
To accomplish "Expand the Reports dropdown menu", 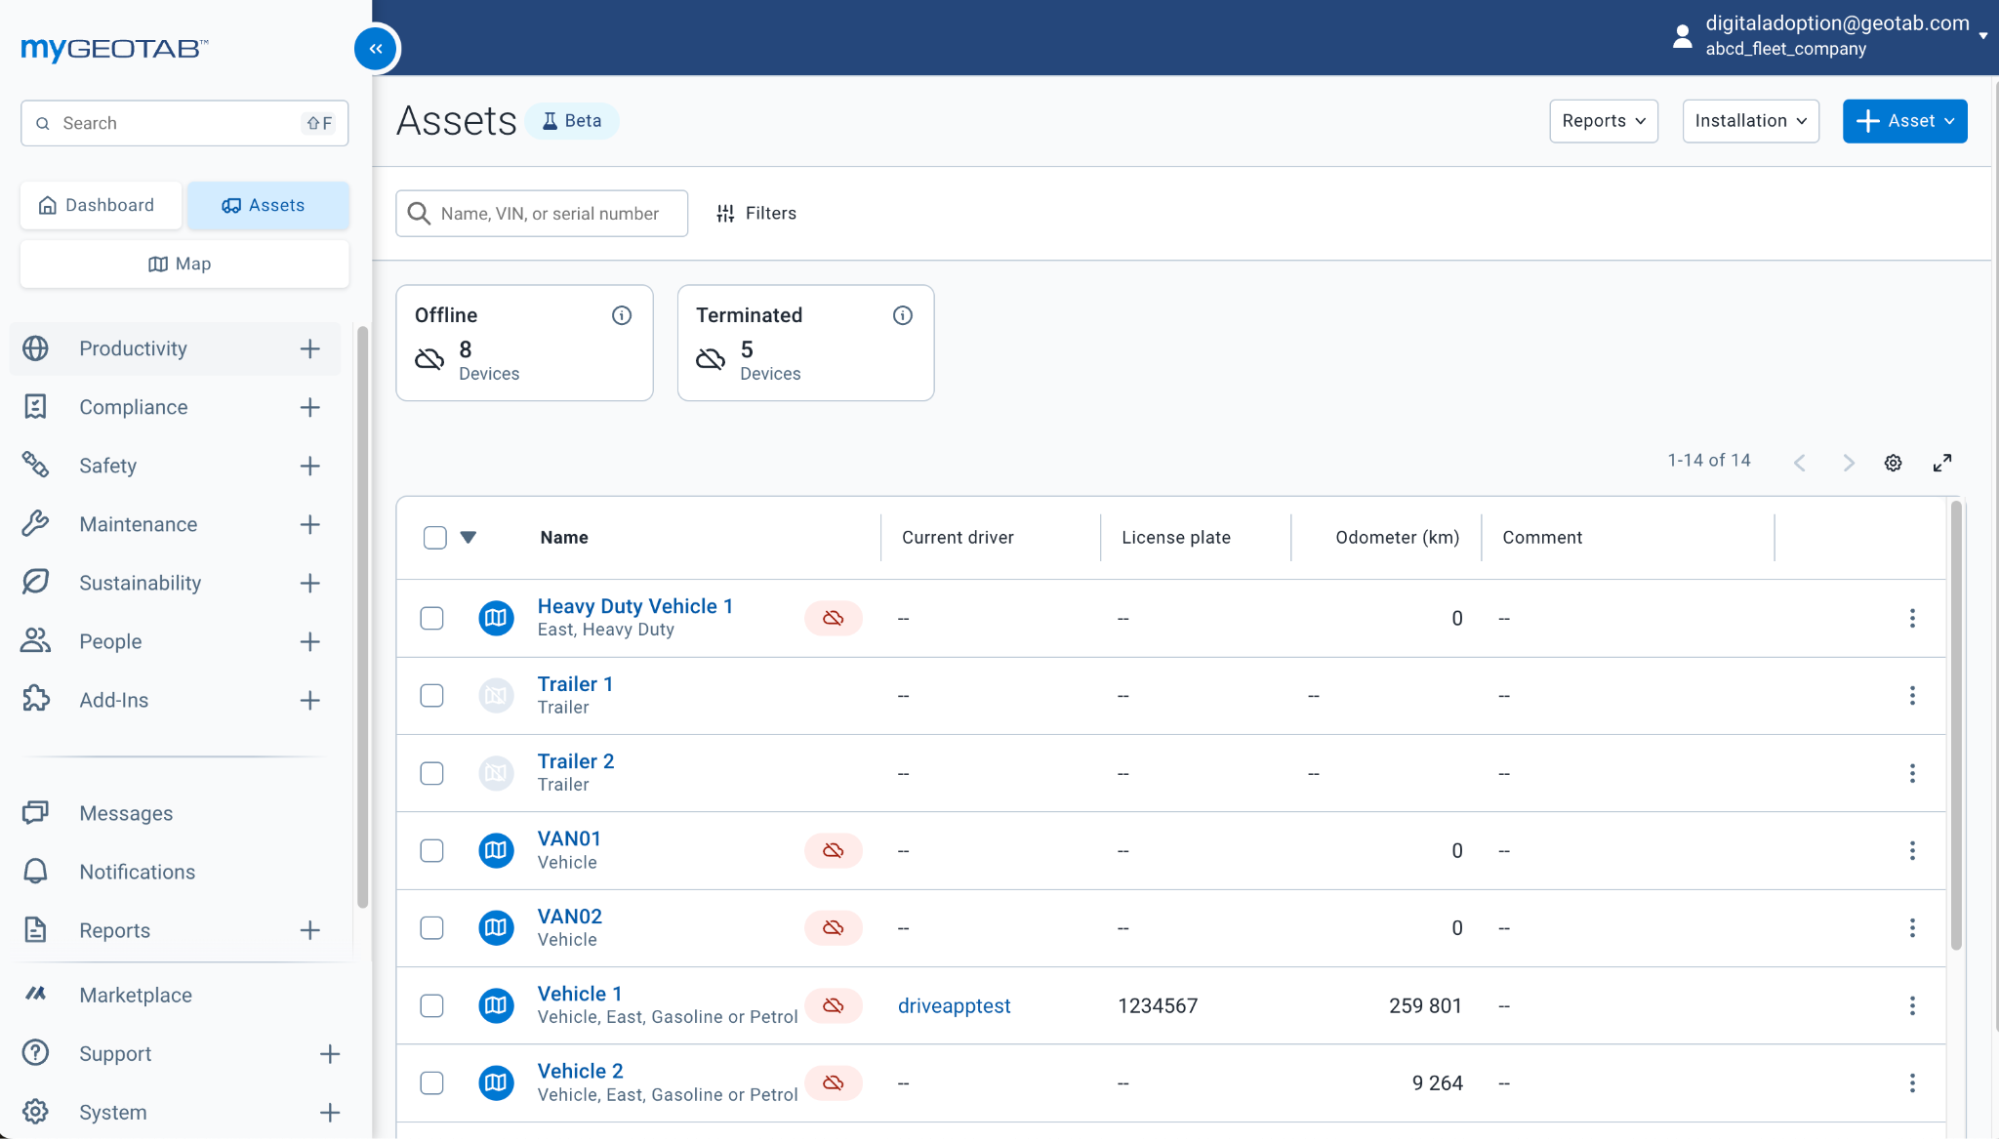I will [1604, 121].
